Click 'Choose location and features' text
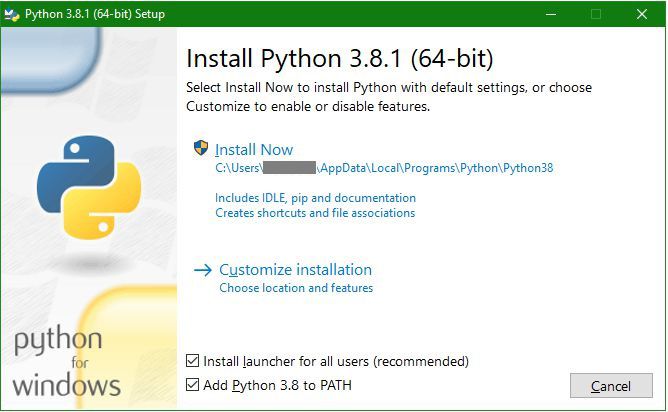 point(296,288)
